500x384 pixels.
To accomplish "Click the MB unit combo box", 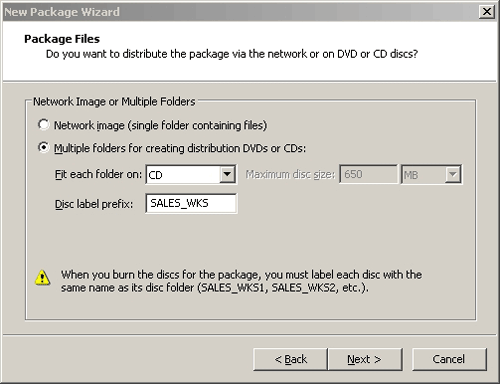I will click(x=431, y=174).
